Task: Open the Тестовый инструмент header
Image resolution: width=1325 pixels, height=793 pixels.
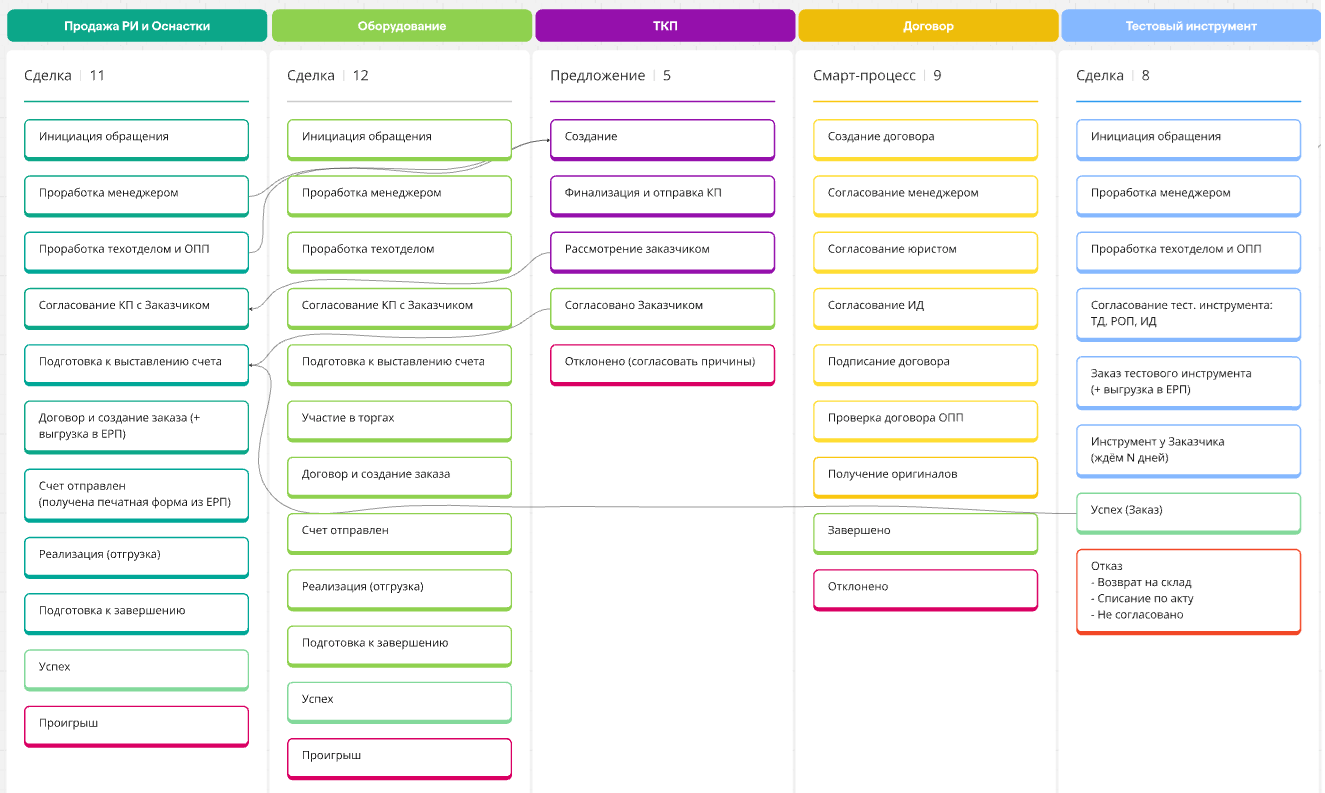Action: coord(1190,26)
